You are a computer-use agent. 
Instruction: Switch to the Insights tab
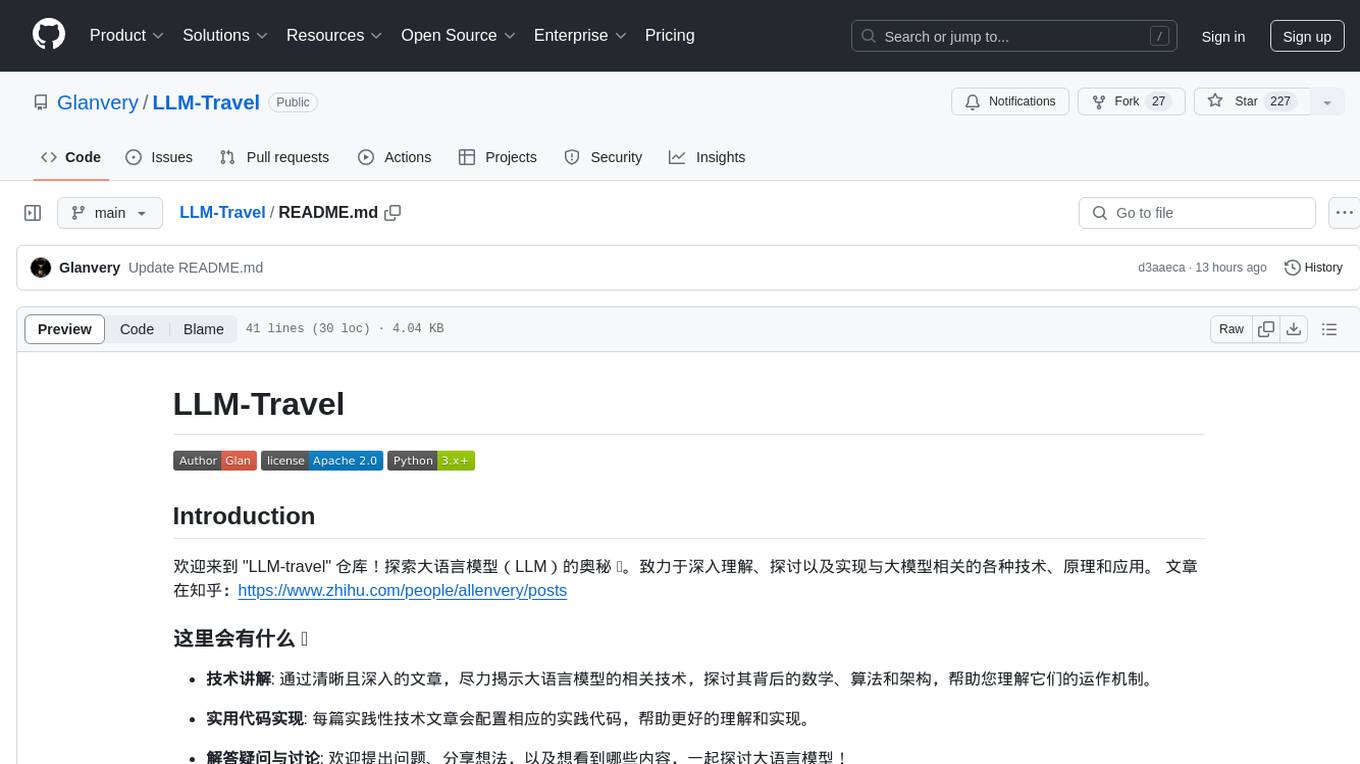[707, 157]
